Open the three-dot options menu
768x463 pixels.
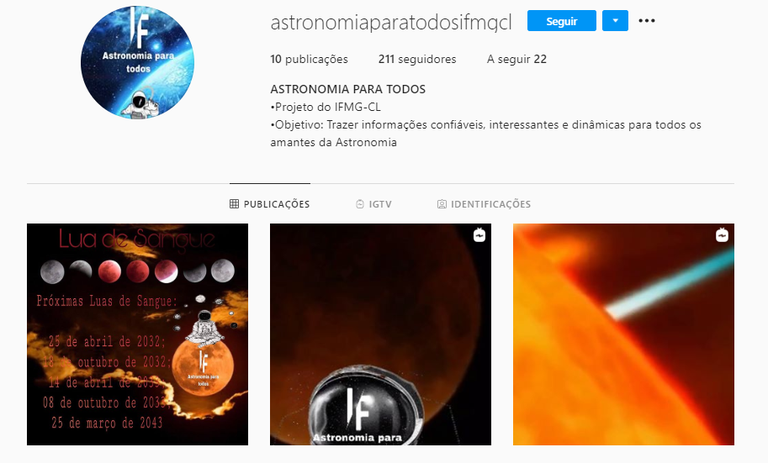pyautogui.click(x=647, y=21)
